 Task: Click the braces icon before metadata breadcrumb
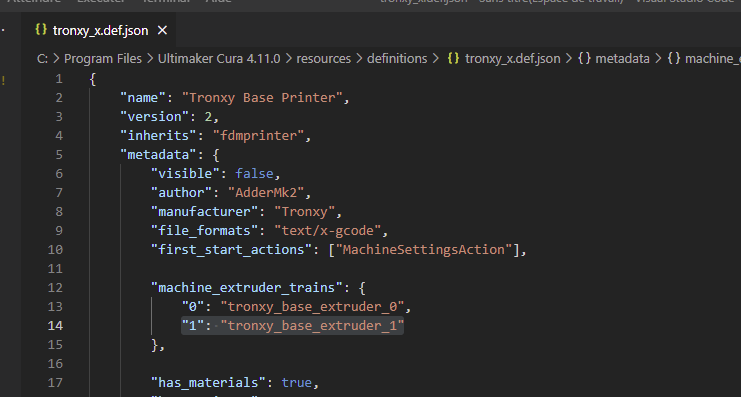coord(585,59)
